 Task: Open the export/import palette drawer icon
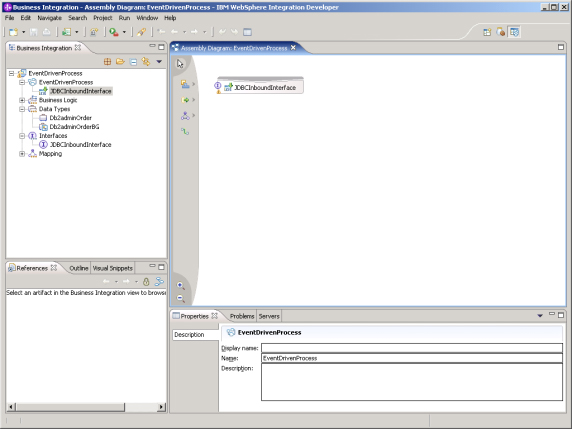click(x=185, y=100)
